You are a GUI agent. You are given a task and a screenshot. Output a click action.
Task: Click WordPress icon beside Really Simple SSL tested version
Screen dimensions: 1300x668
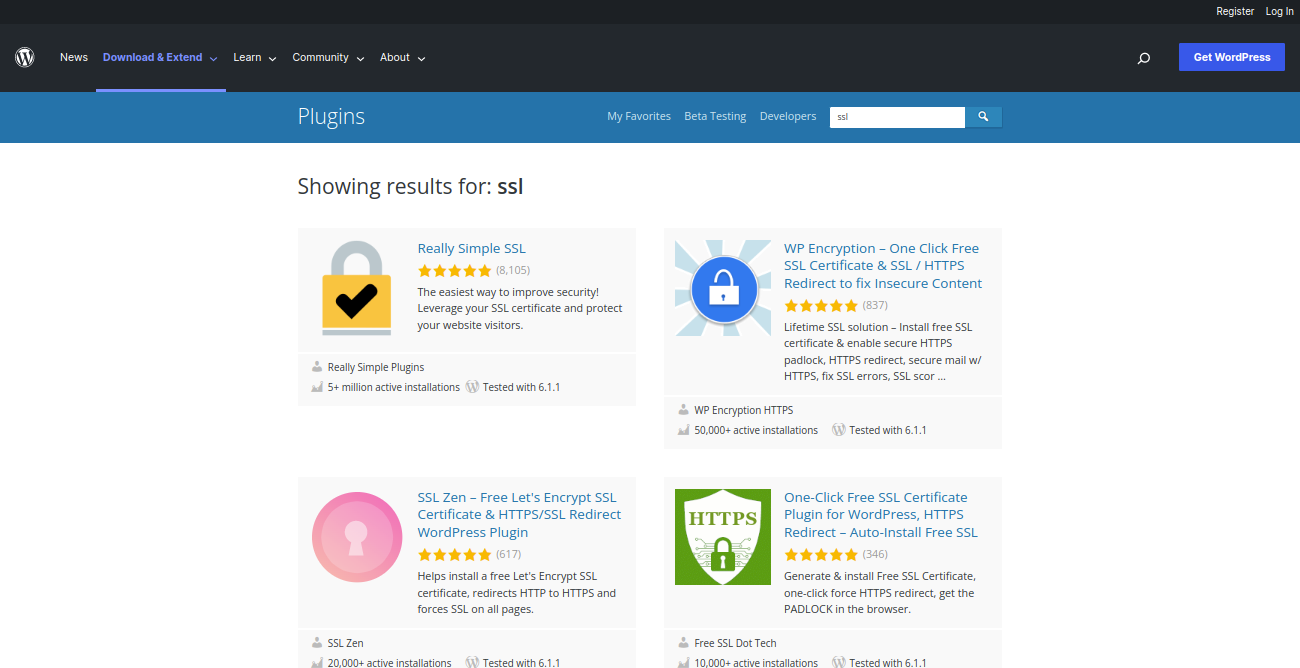(x=472, y=387)
